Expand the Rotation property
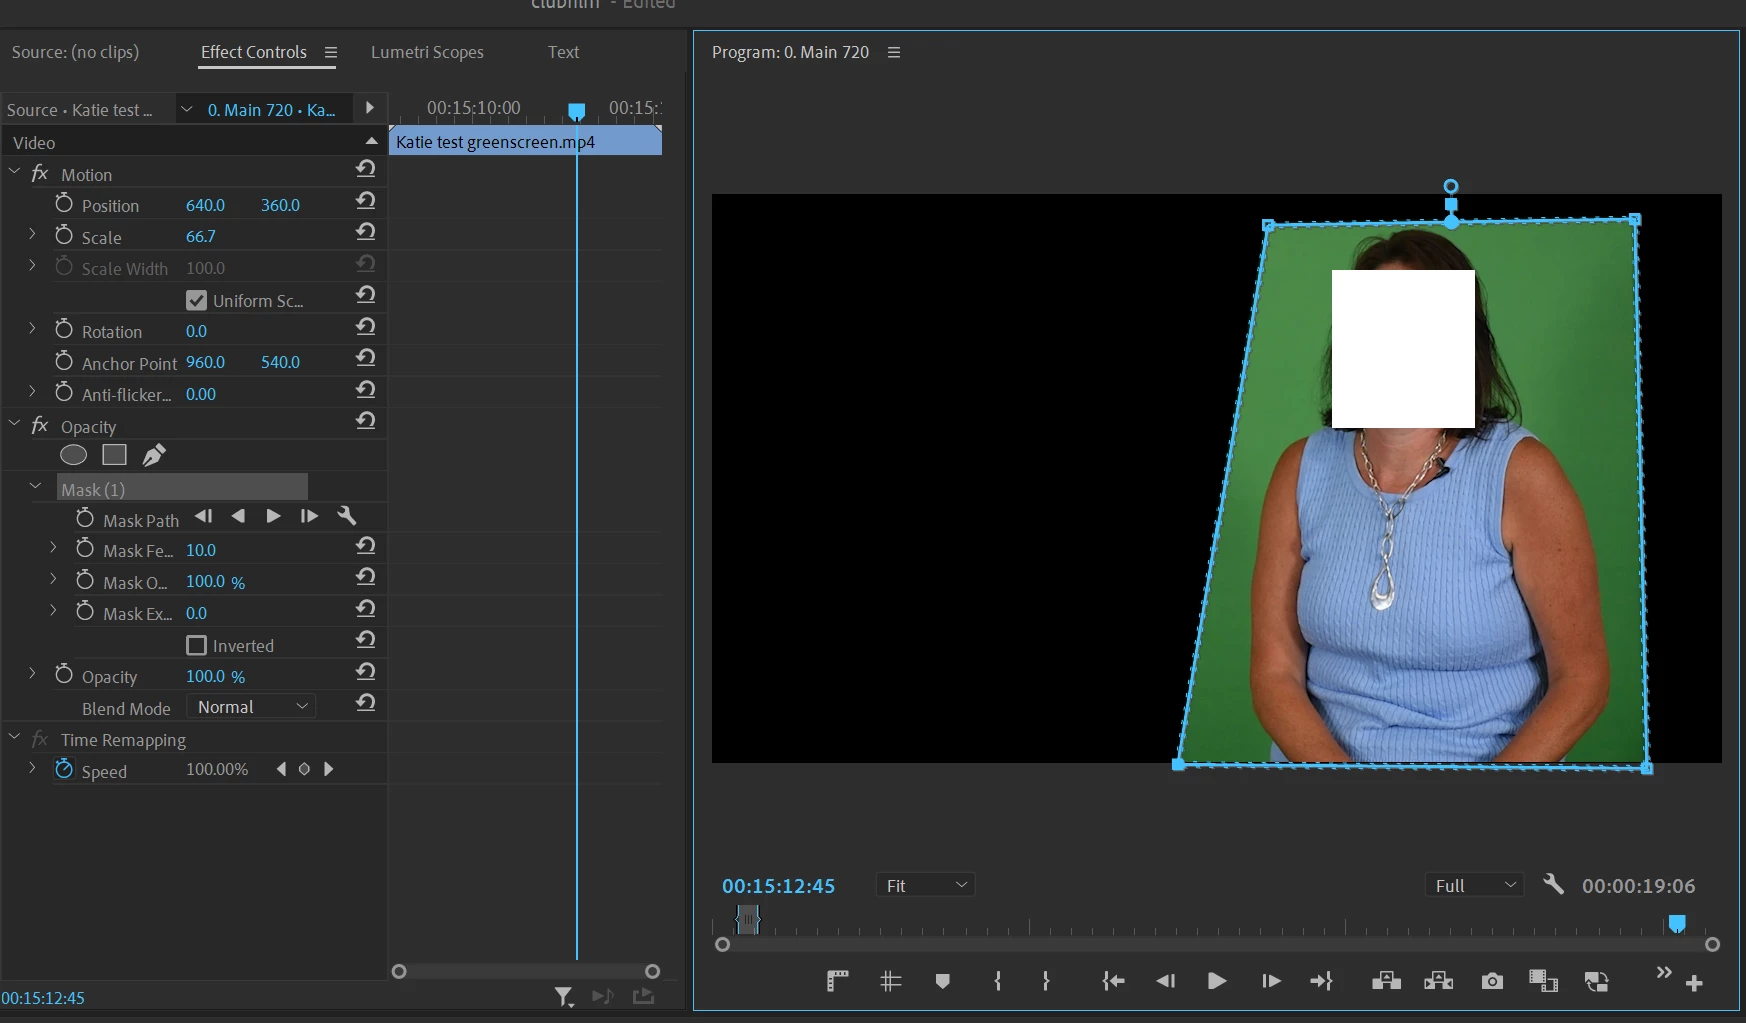This screenshot has height=1023, width=1746. point(32,328)
